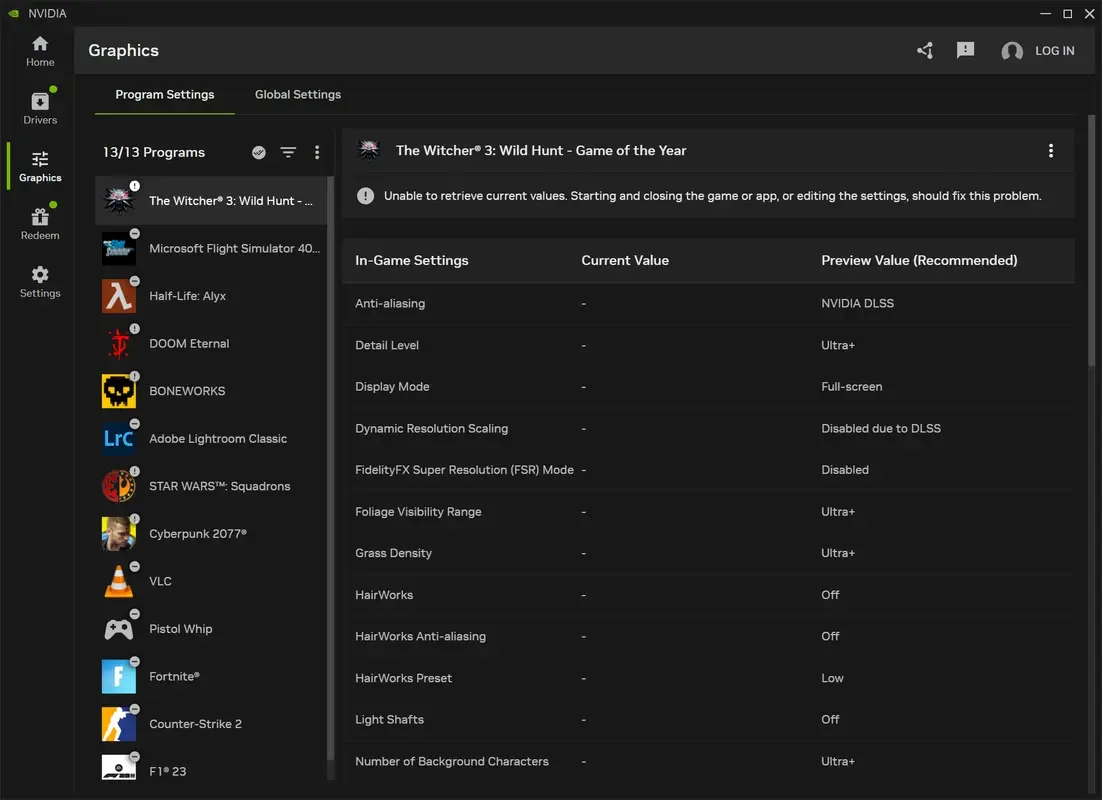Viewport: 1102px width, 800px height.
Task: Select the DOOM Eternal game thumbnail
Action: [x=118, y=343]
